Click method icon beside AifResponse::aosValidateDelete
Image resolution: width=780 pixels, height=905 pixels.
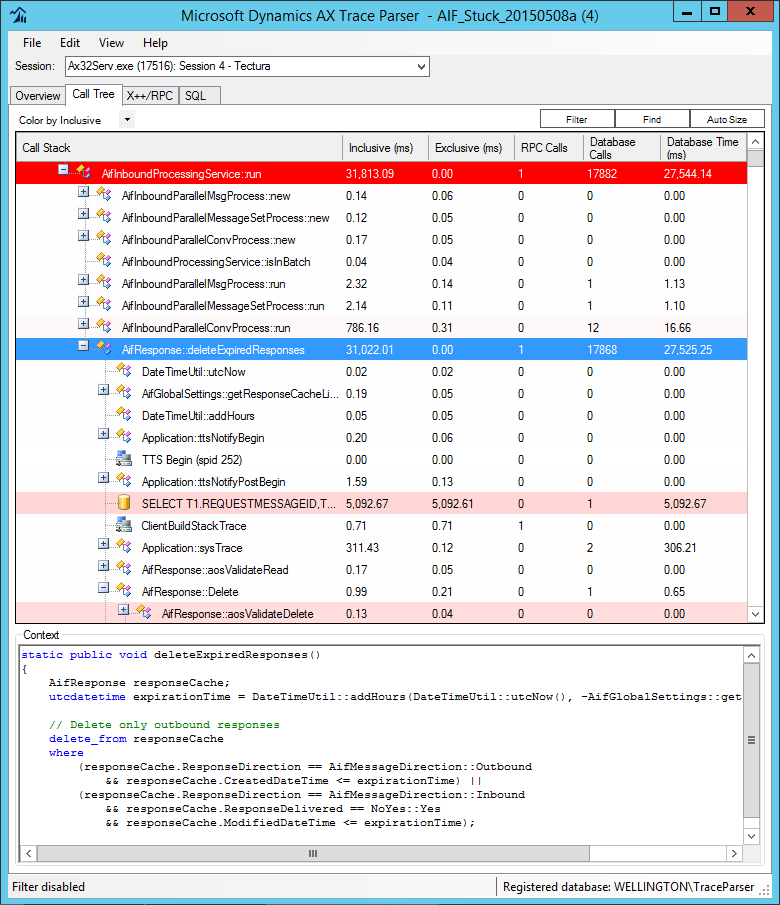(144, 611)
